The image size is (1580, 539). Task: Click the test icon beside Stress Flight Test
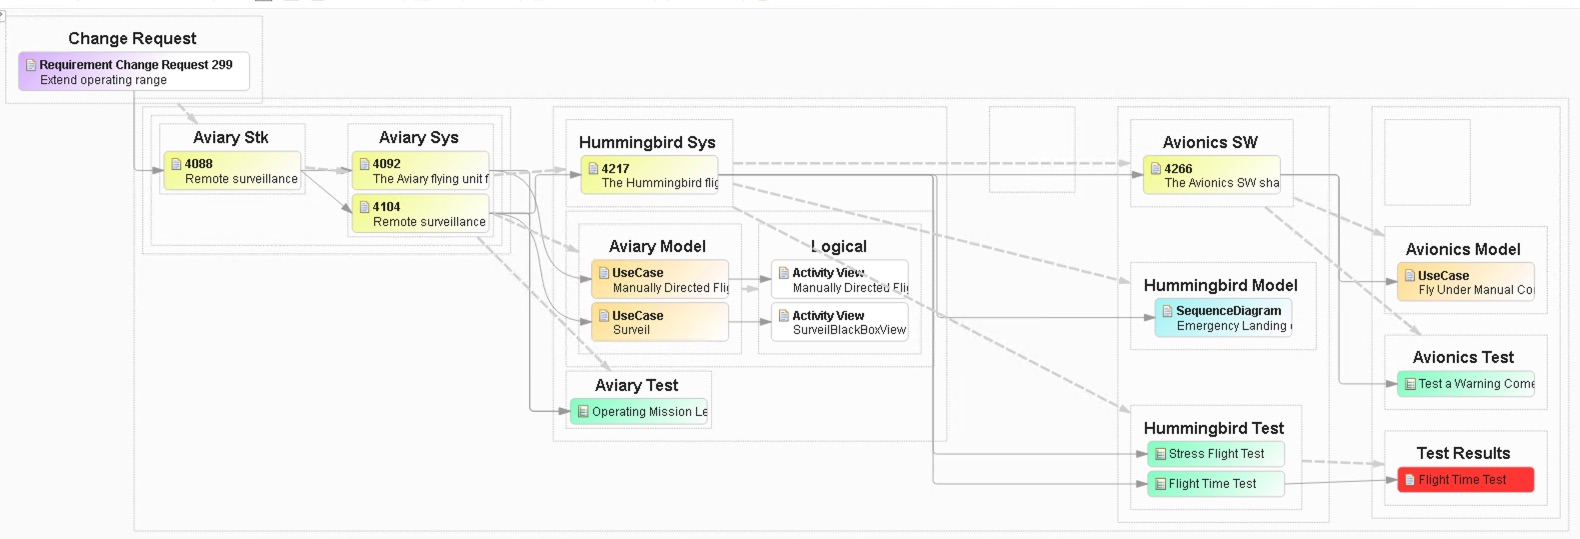tap(1160, 454)
